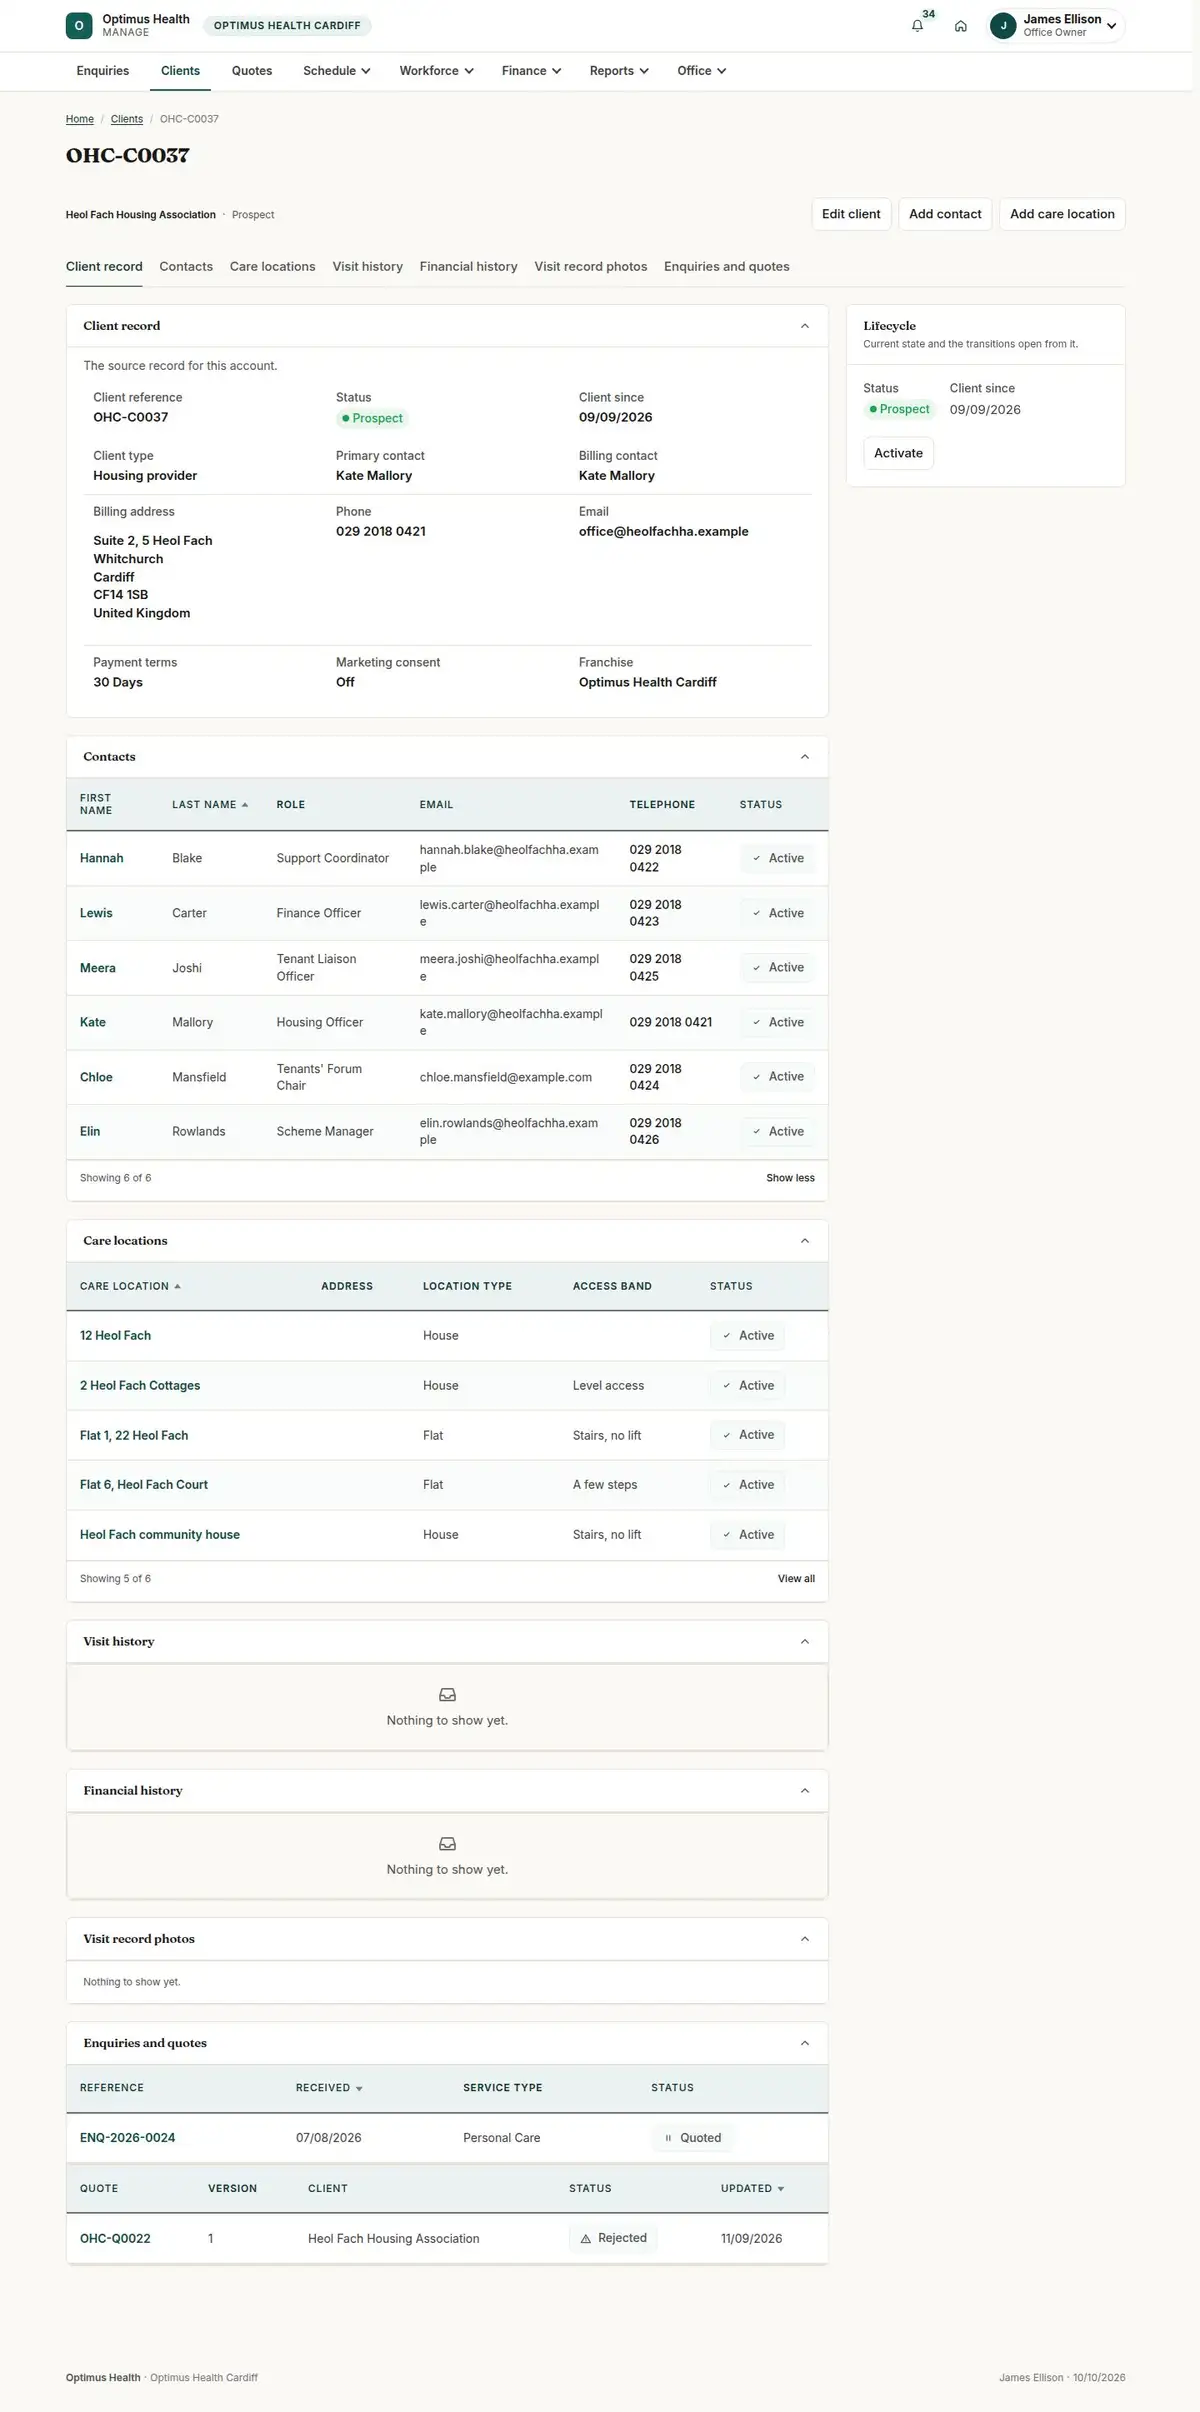Collapse the Visit history section chevron

pyautogui.click(x=805, y=1642)
